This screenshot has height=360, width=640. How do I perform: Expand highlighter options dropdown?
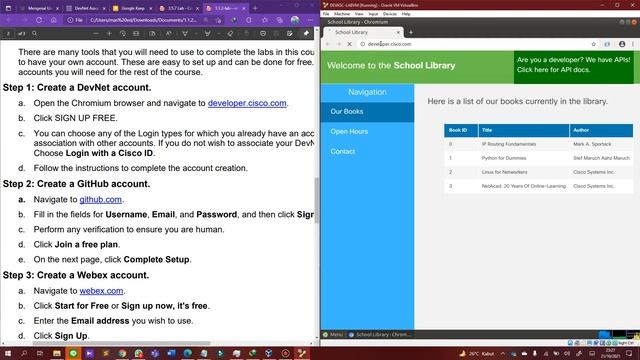pyautogui.click(x=218, y=33)
